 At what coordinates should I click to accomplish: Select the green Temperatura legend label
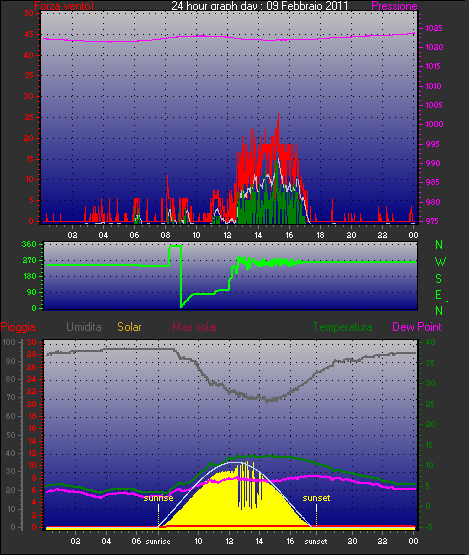tap(342, 327)
